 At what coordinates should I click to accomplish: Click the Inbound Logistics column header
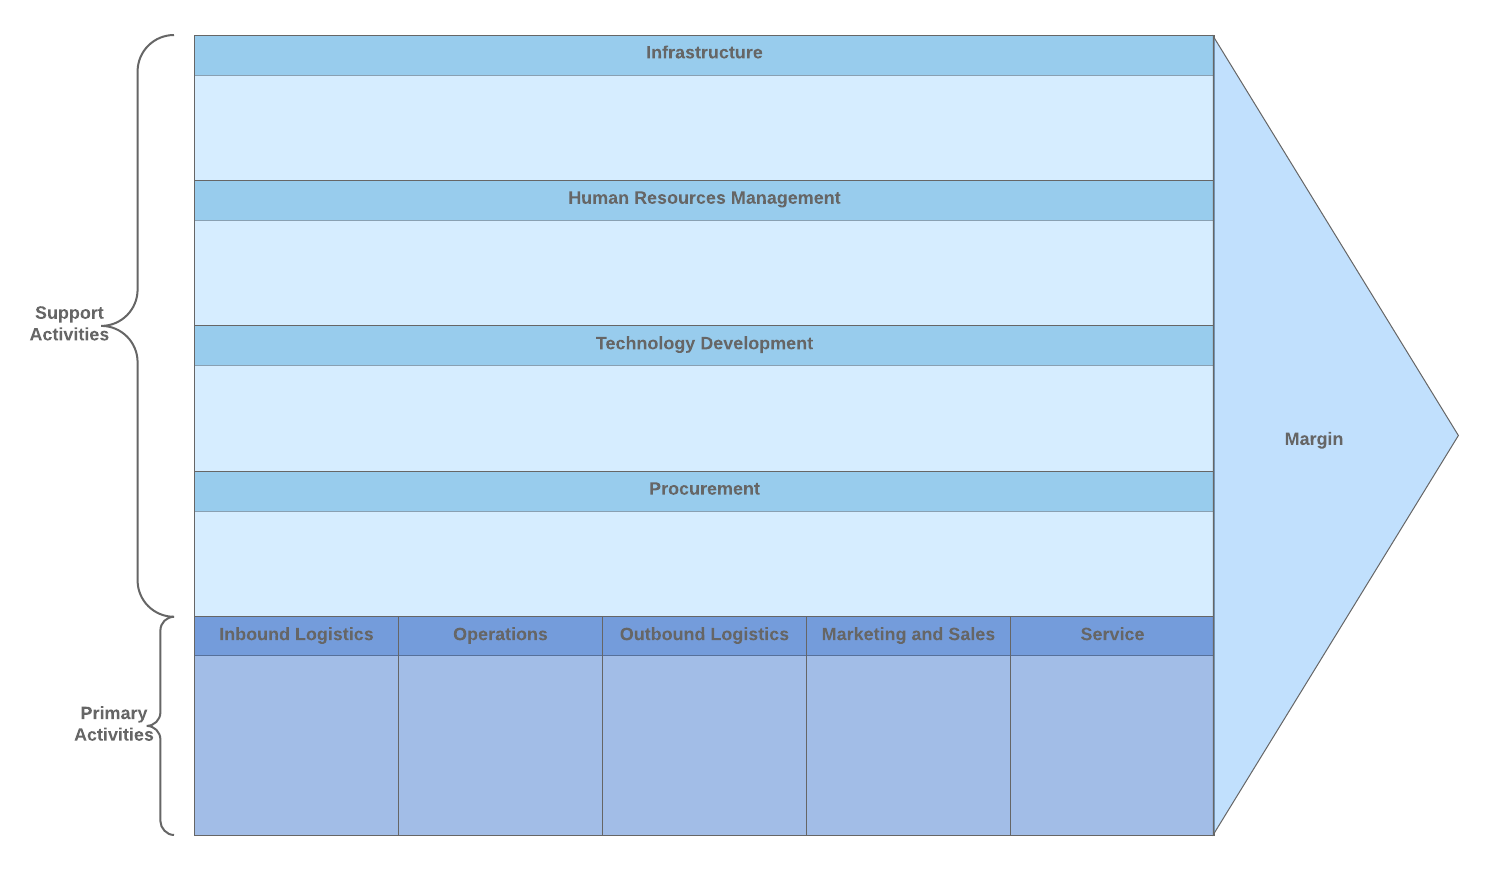pyautogui.click(x=296, y=634)
